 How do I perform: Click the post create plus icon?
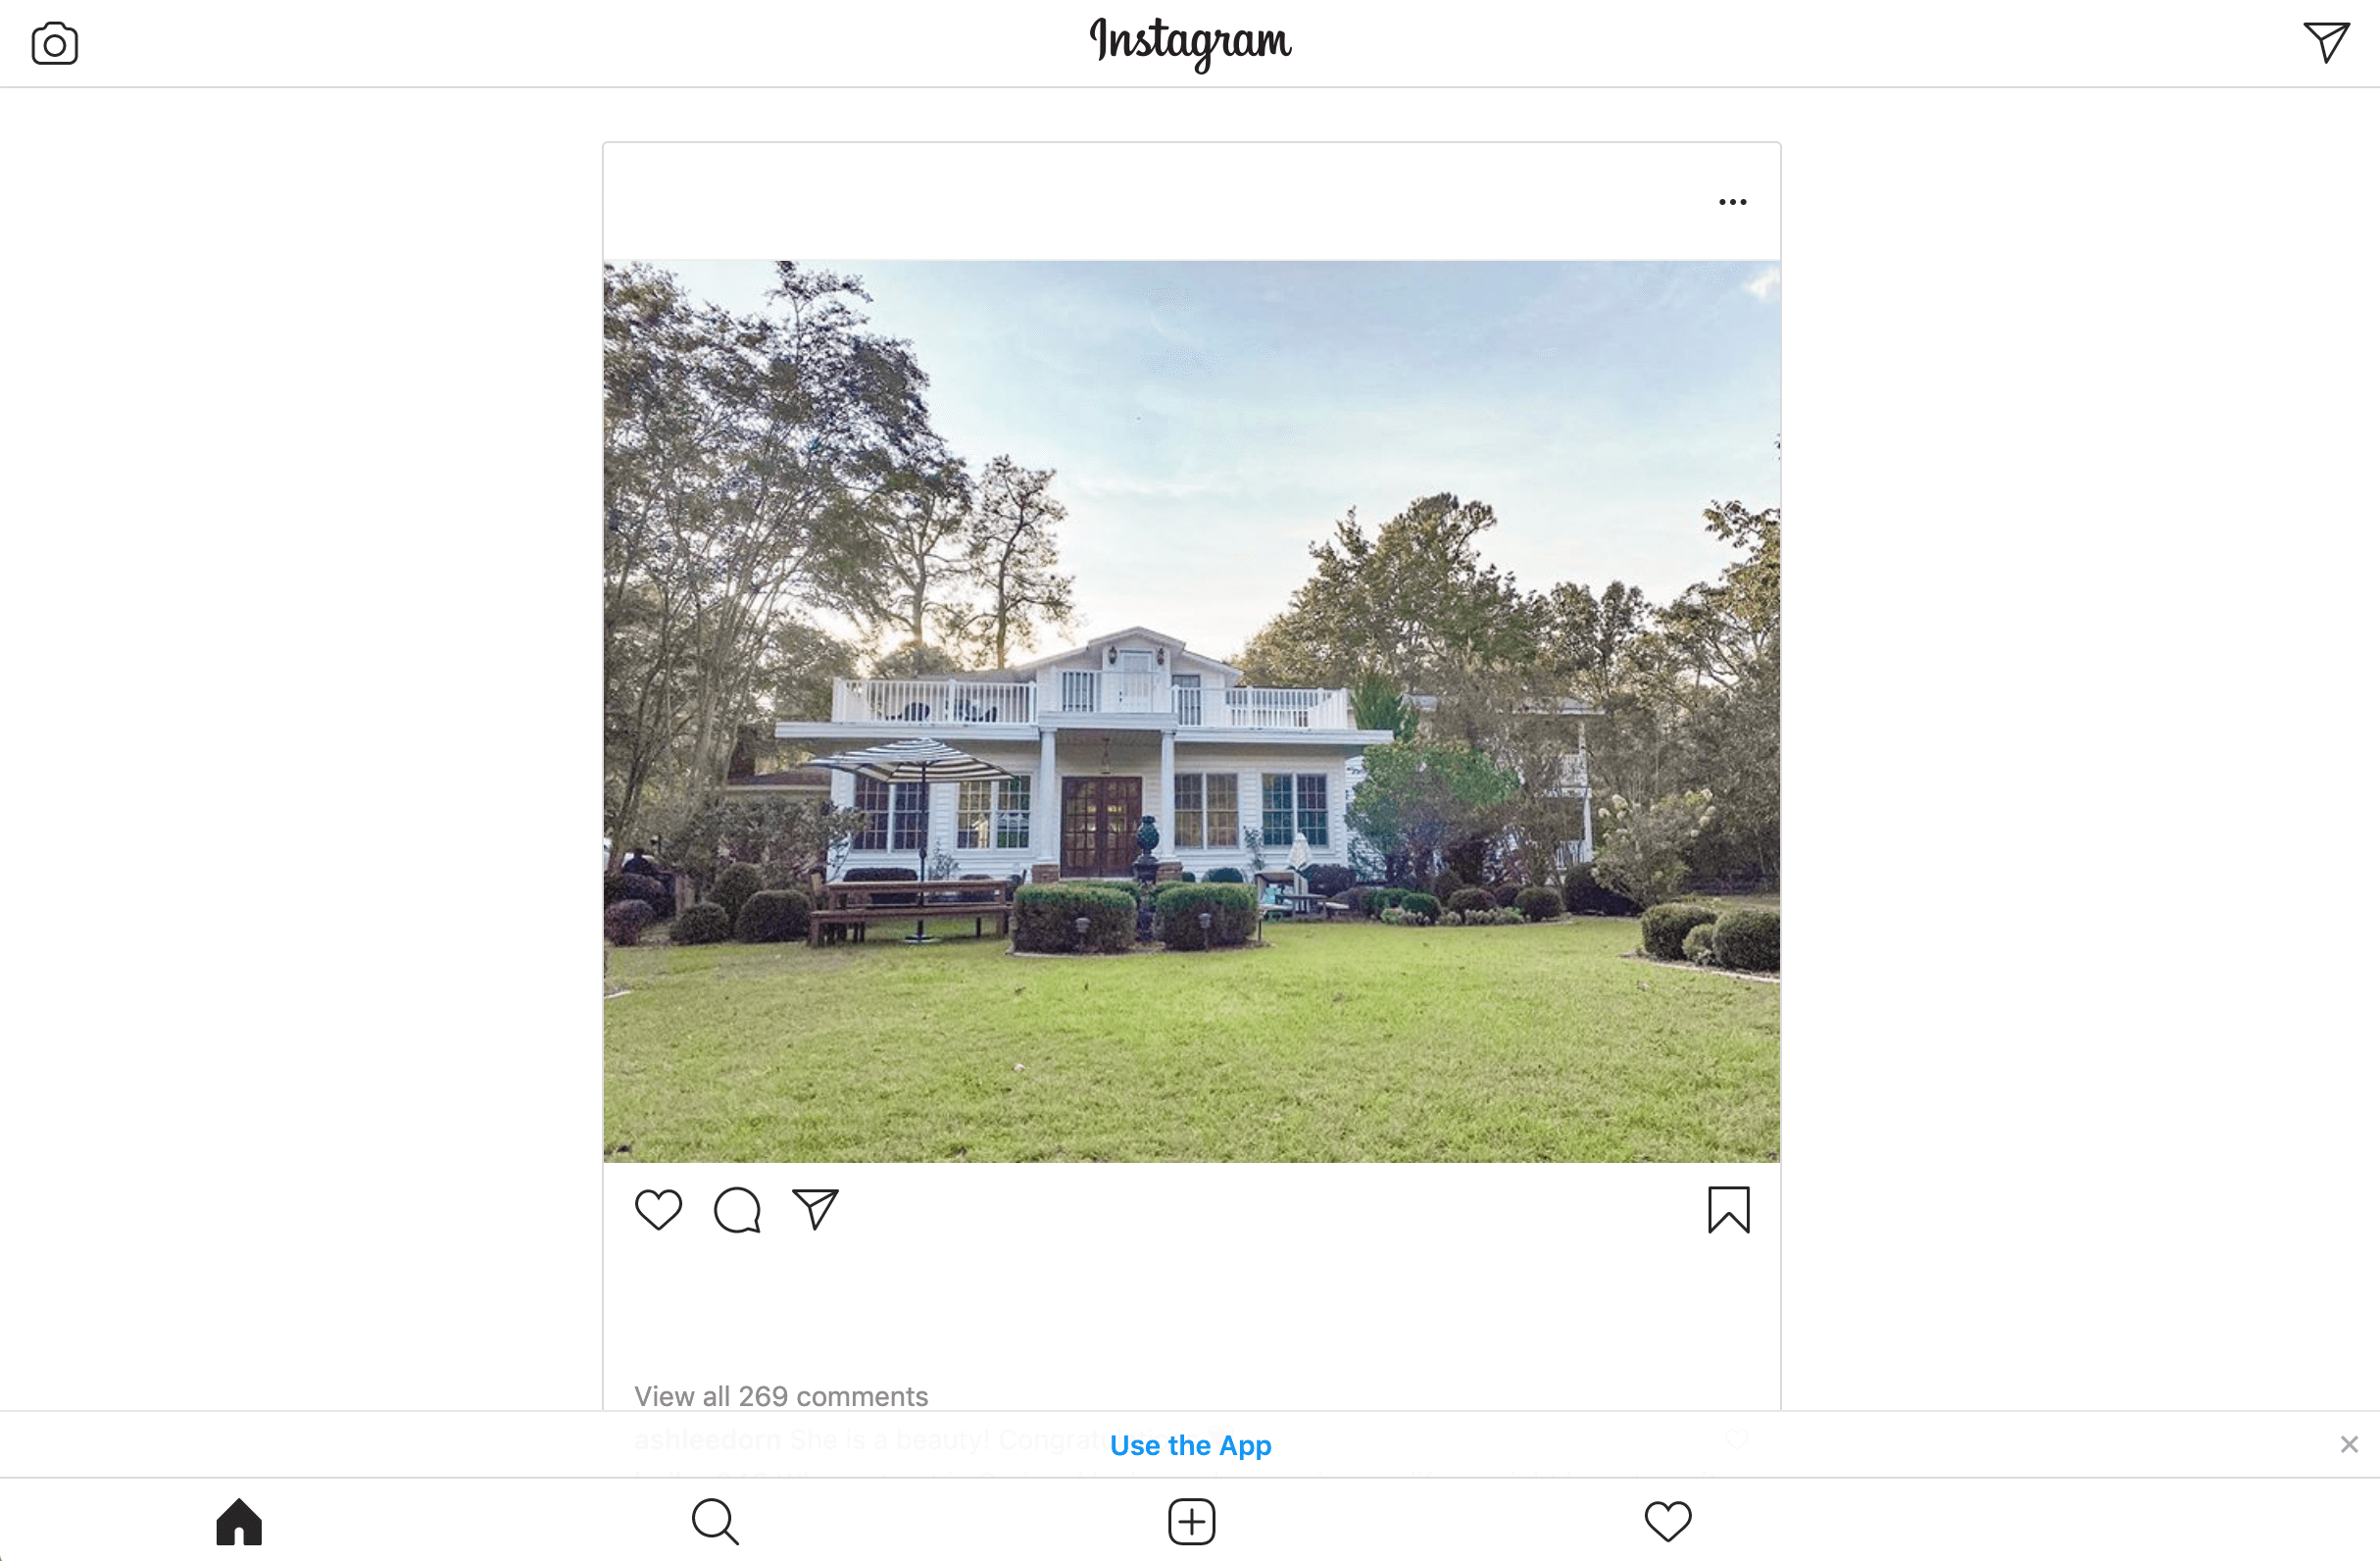click(x=1189, y=1521)
